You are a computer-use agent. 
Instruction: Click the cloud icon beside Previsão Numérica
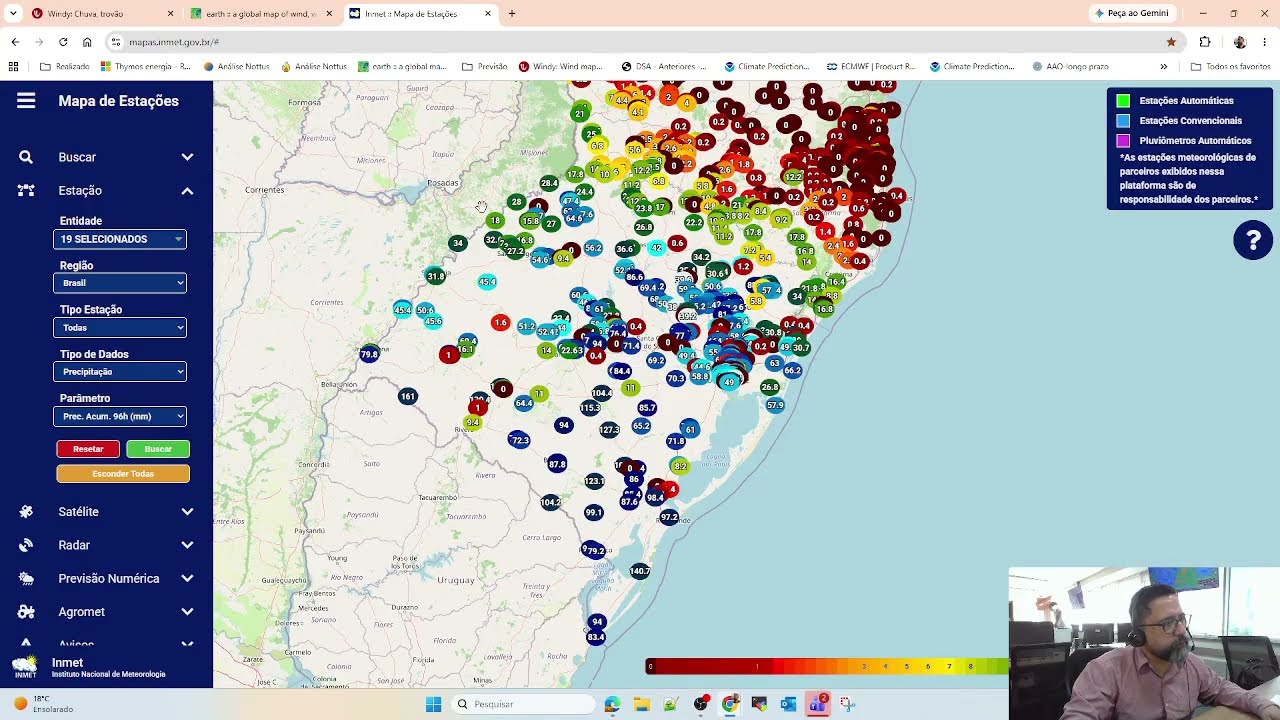click(26, 578)
